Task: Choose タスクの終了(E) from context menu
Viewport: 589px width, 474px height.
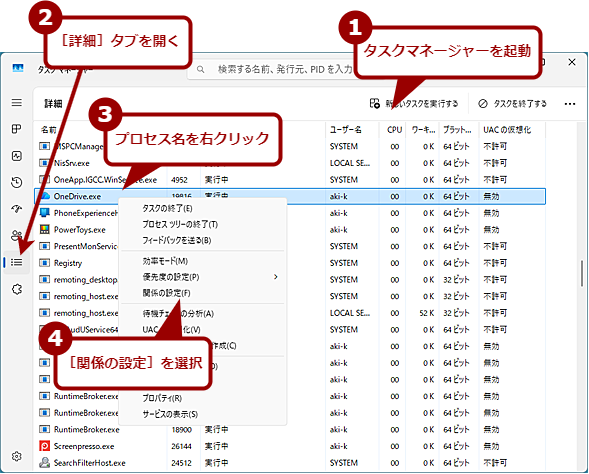Action: click(167, 208)
